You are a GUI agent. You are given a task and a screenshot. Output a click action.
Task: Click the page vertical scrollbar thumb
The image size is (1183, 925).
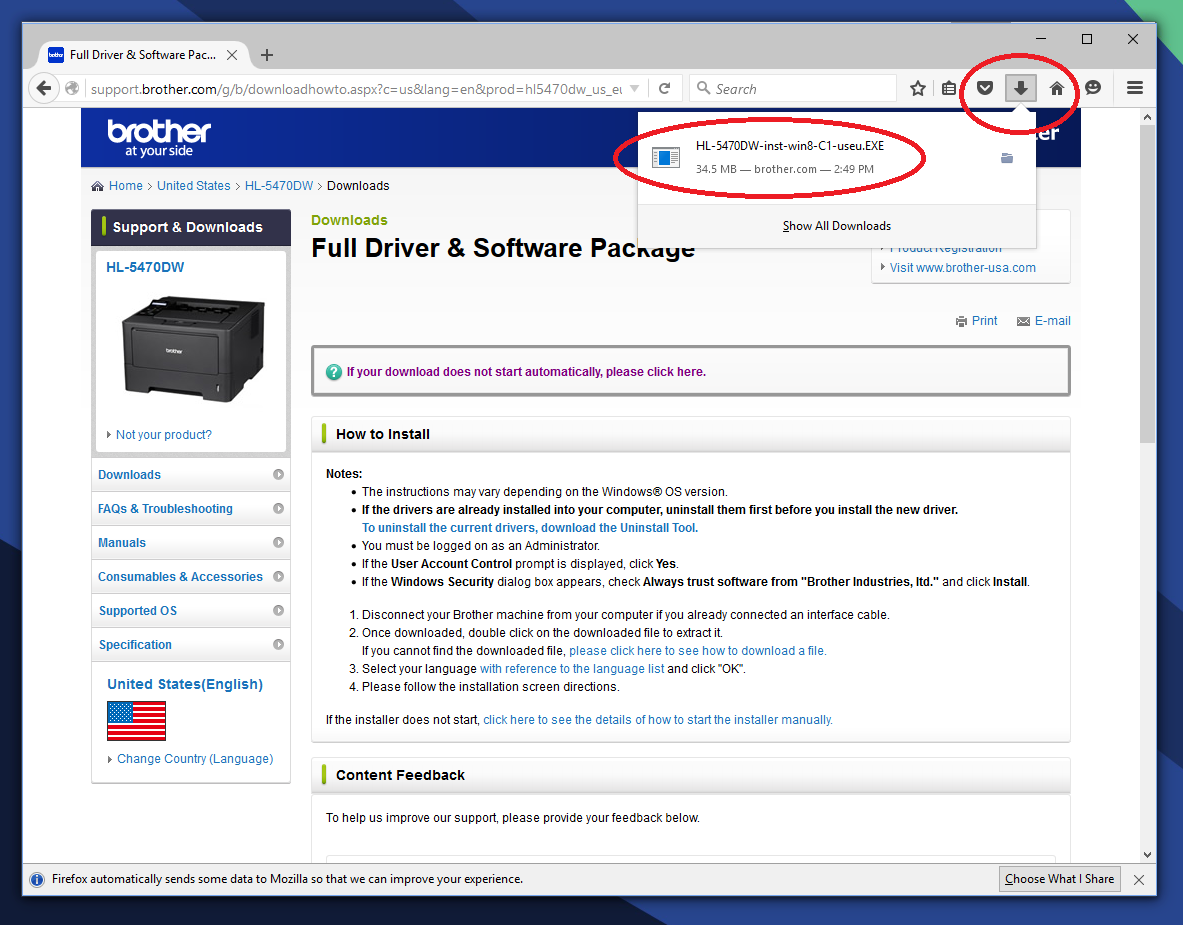click(x=1147, y=283)
